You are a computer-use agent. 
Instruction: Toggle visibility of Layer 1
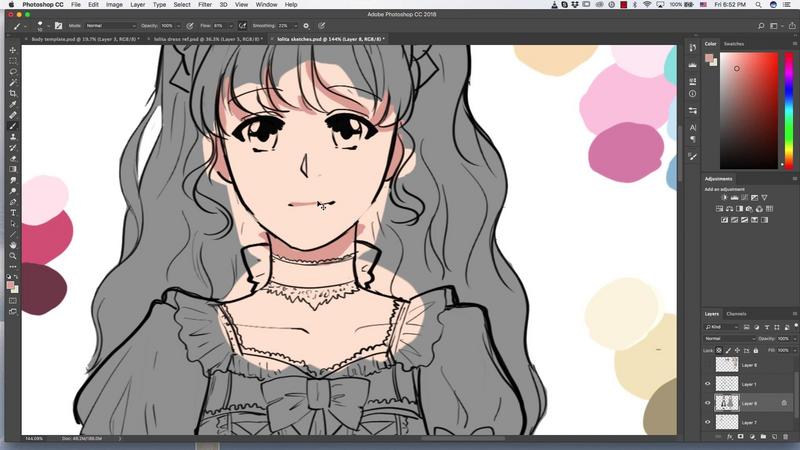tap(708, 384)
